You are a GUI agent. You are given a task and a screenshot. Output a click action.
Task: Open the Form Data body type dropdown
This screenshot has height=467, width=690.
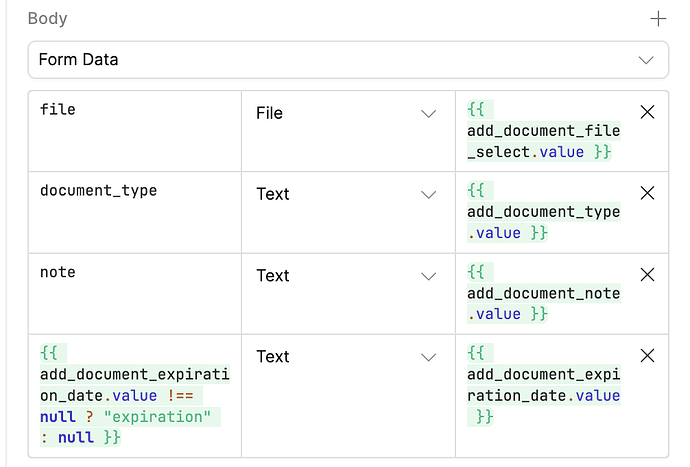point(348,60)
